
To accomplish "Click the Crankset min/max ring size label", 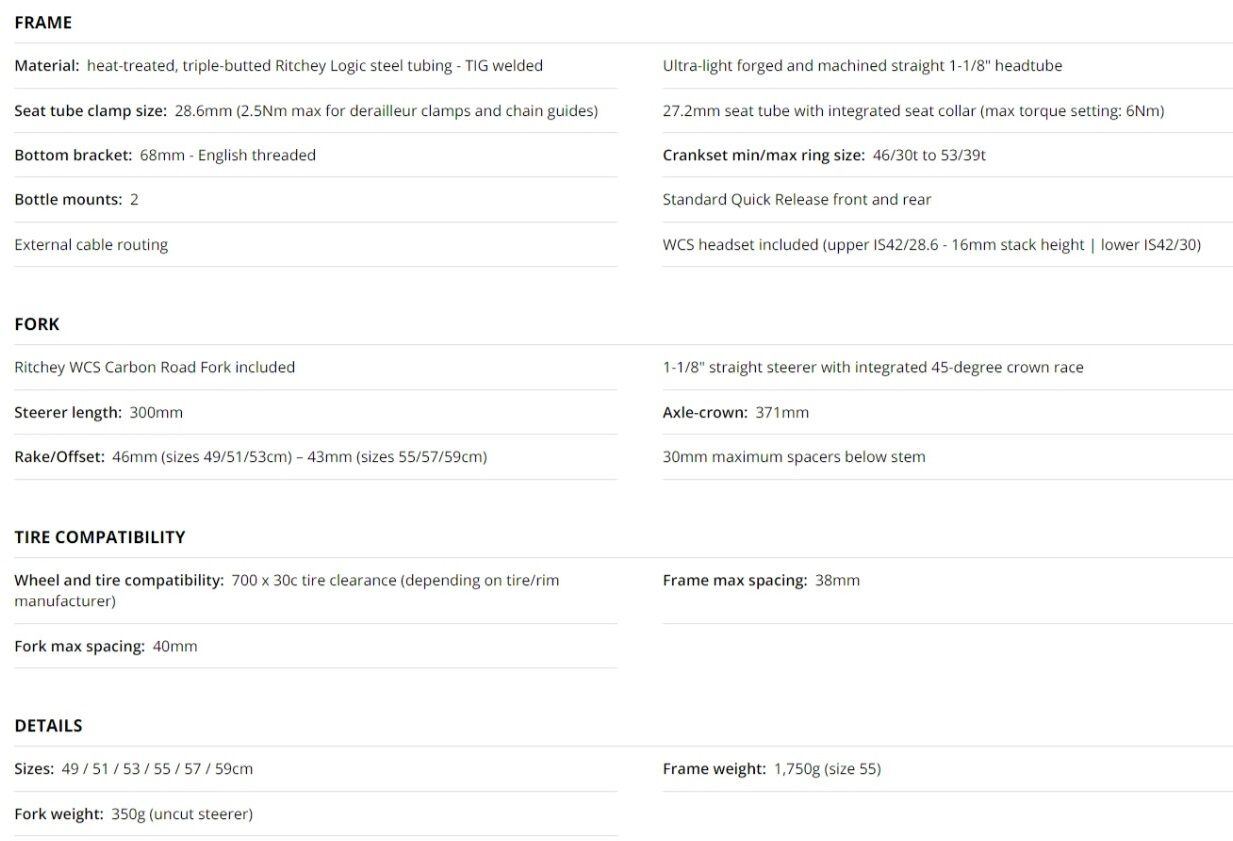I will [764, 155].
